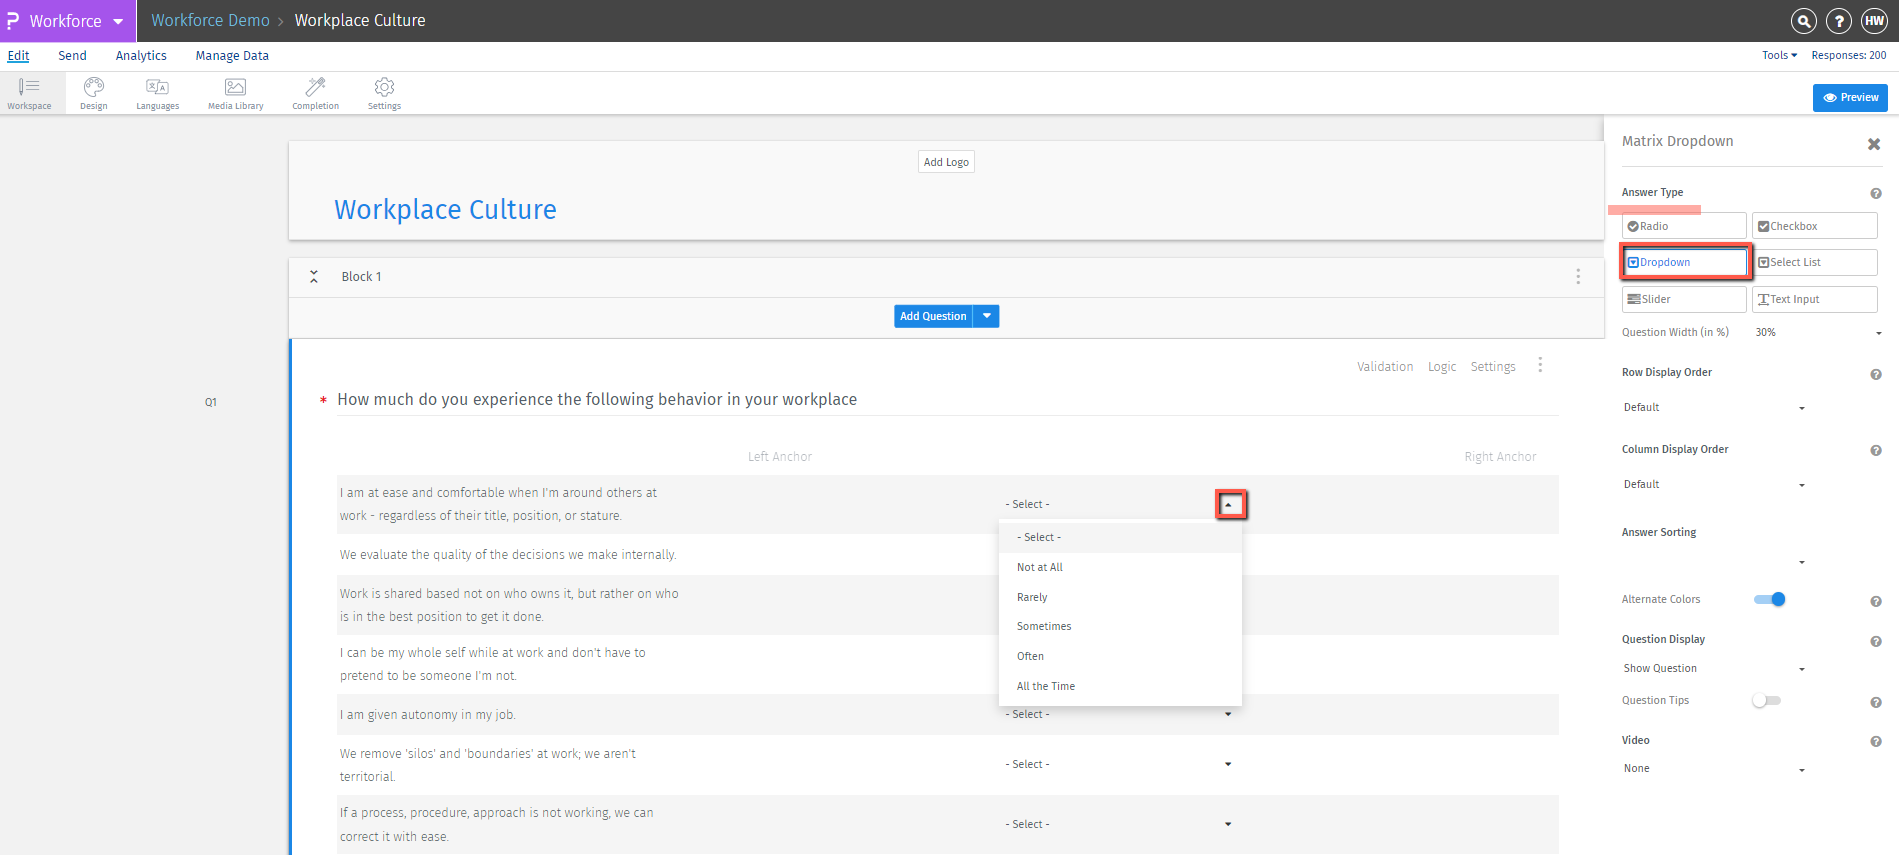Open the Media Library

click(x=235, y=93)
